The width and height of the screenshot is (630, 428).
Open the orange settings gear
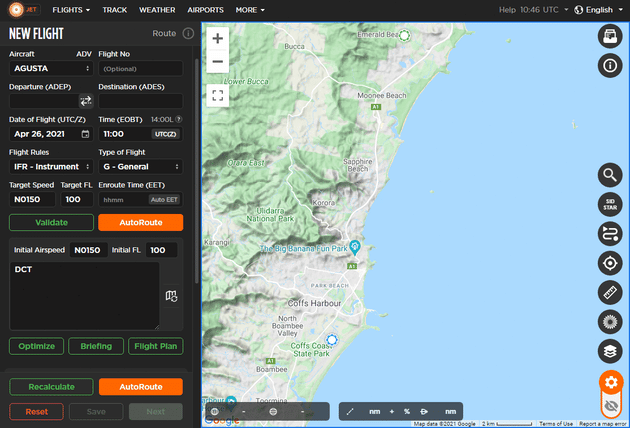point(611,382)
